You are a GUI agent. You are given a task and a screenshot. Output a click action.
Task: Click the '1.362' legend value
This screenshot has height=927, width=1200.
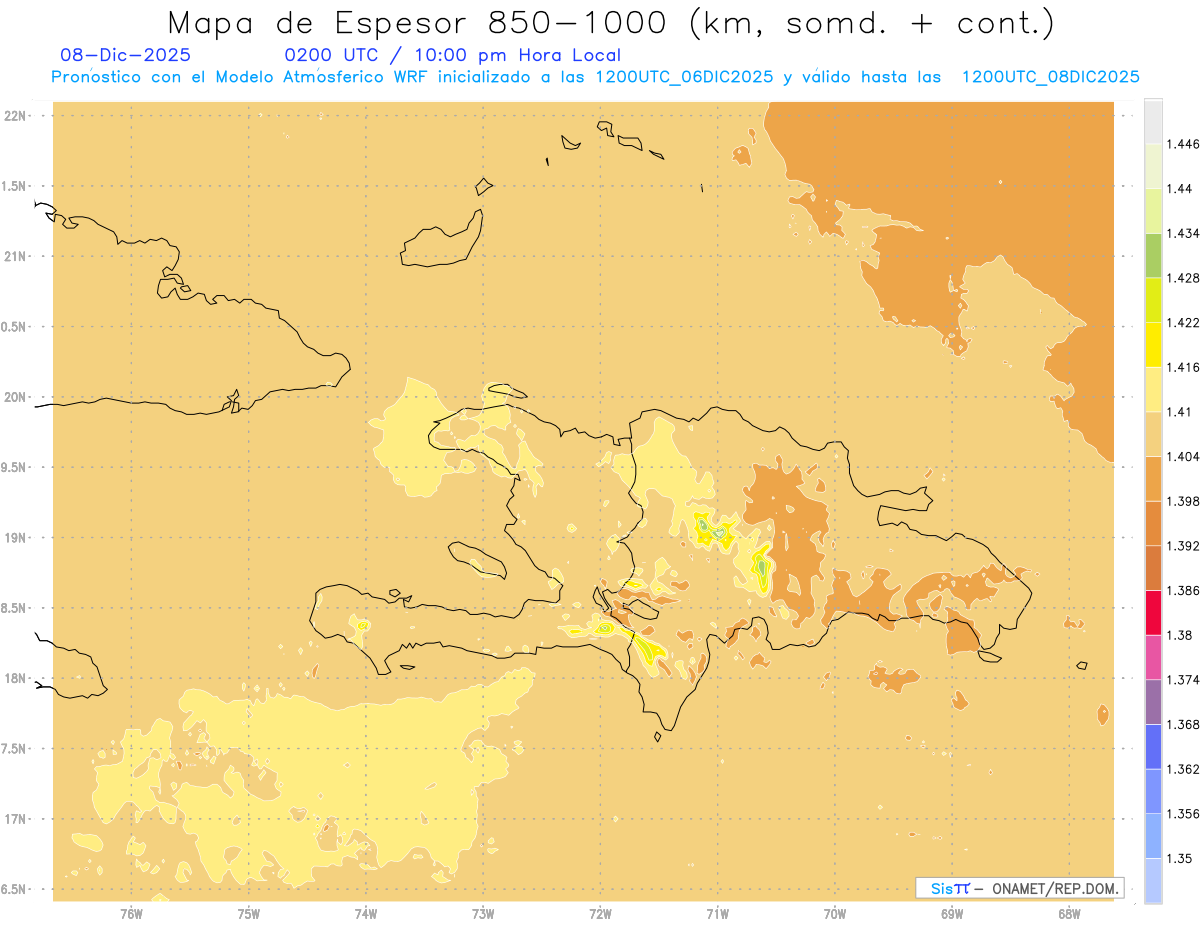(1183, 769)
